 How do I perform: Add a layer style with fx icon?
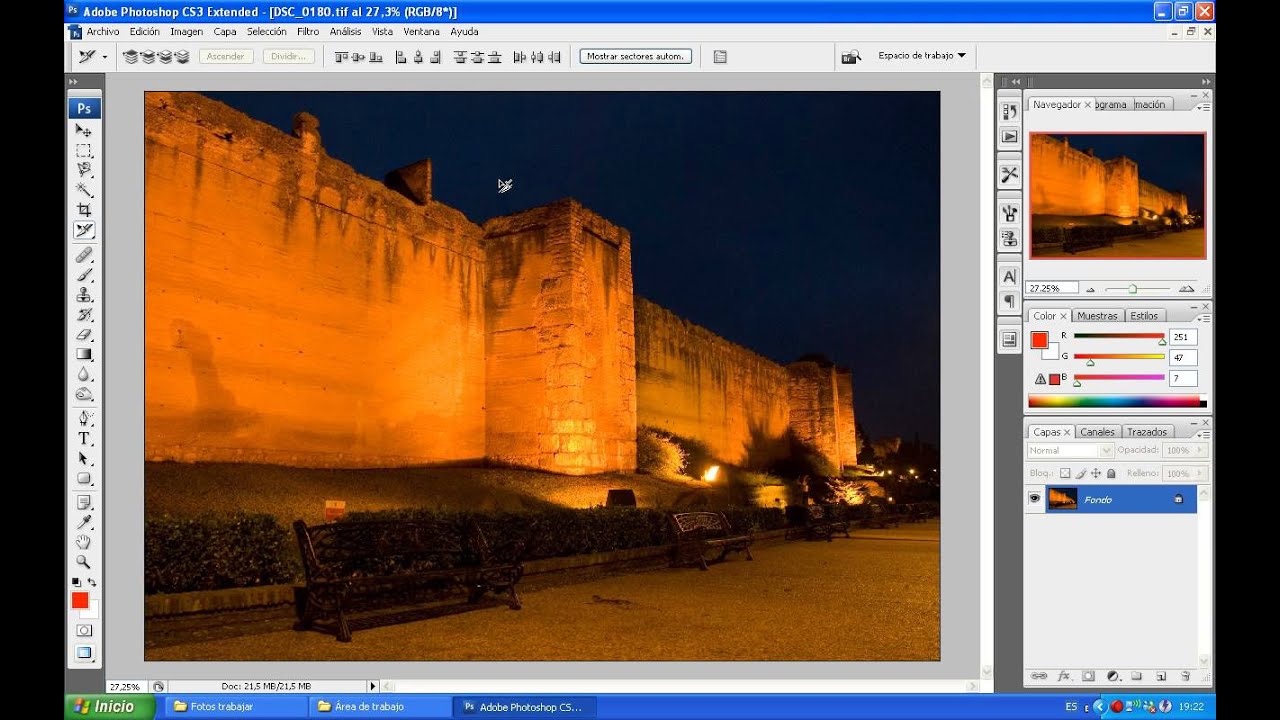point(1064,677)
